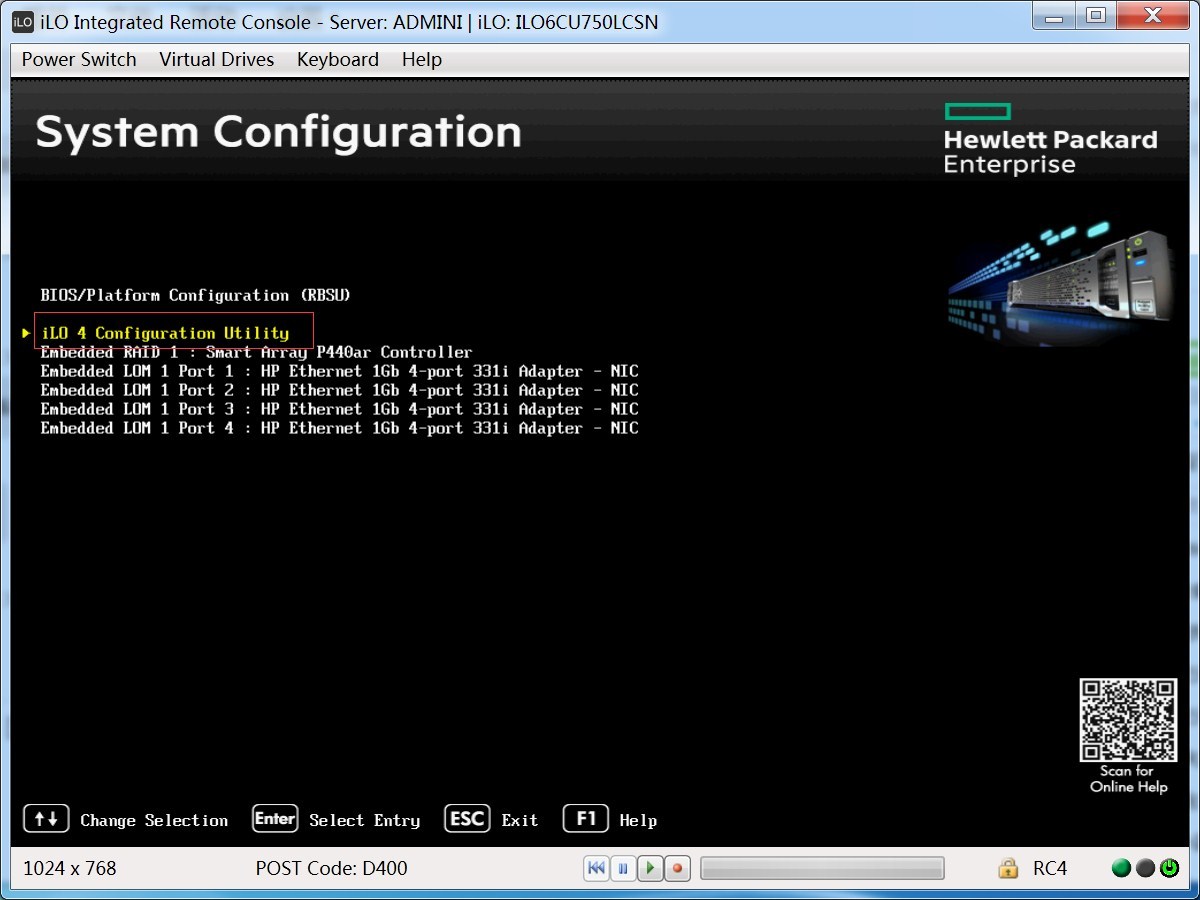Open the Help menu
The height and width of the screenshot is (900, 1200).
click(422, 60)
